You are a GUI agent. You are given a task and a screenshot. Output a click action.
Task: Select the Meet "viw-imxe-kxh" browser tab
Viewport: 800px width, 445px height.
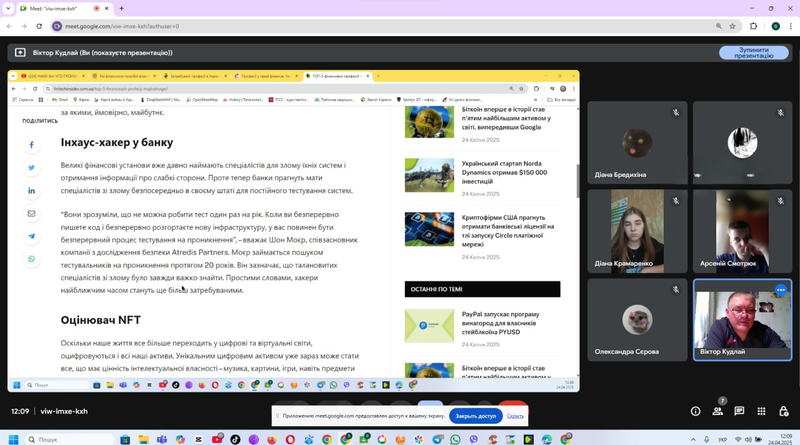[63, 9]
